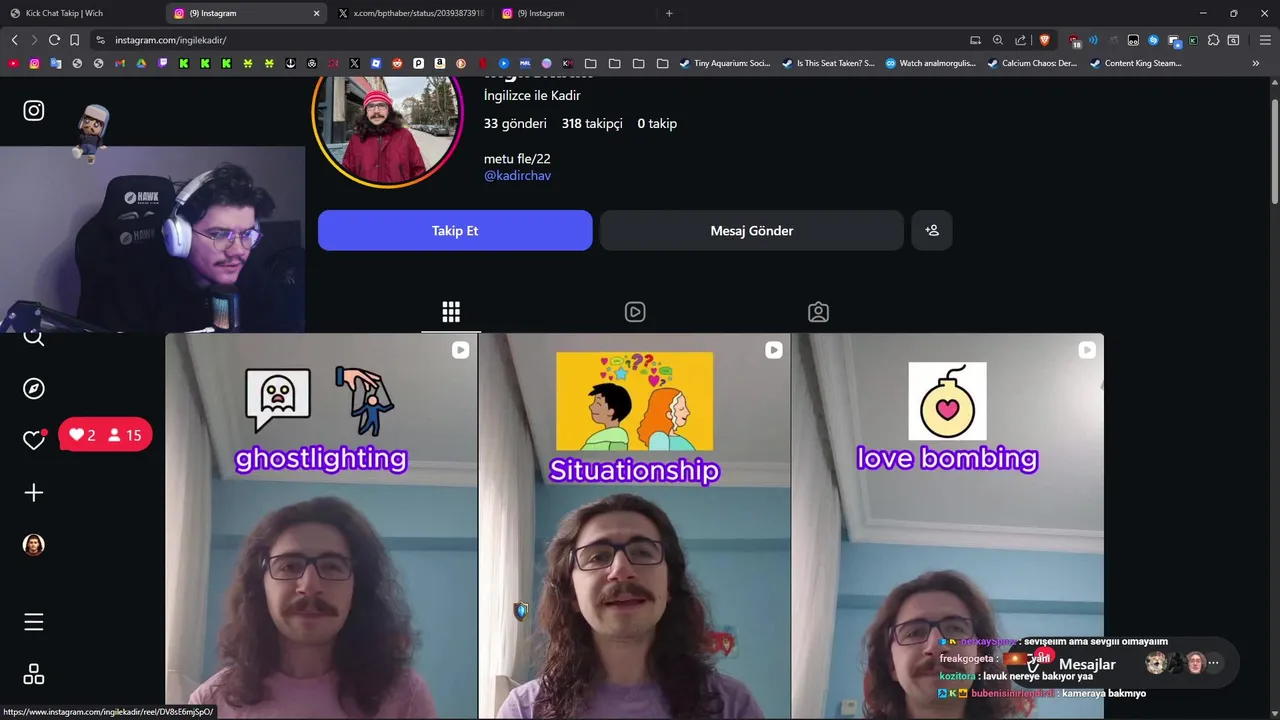Expand hidden bookmarks double-chevron
The width and height of the screenshot is (1280, 720).
(x=1256, y=63)
